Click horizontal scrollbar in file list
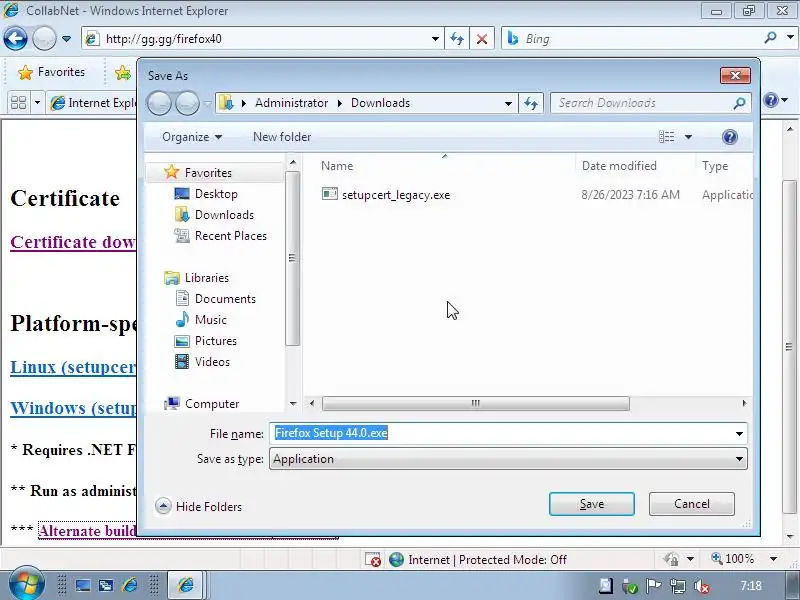 [476, 404]
